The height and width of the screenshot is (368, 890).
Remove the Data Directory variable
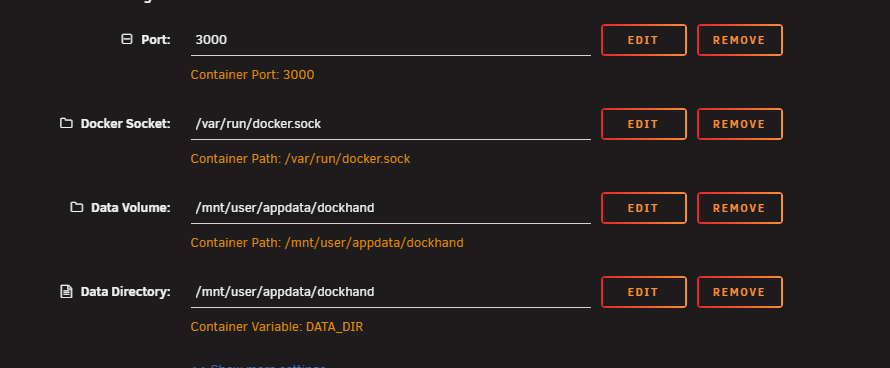(740, 292)
